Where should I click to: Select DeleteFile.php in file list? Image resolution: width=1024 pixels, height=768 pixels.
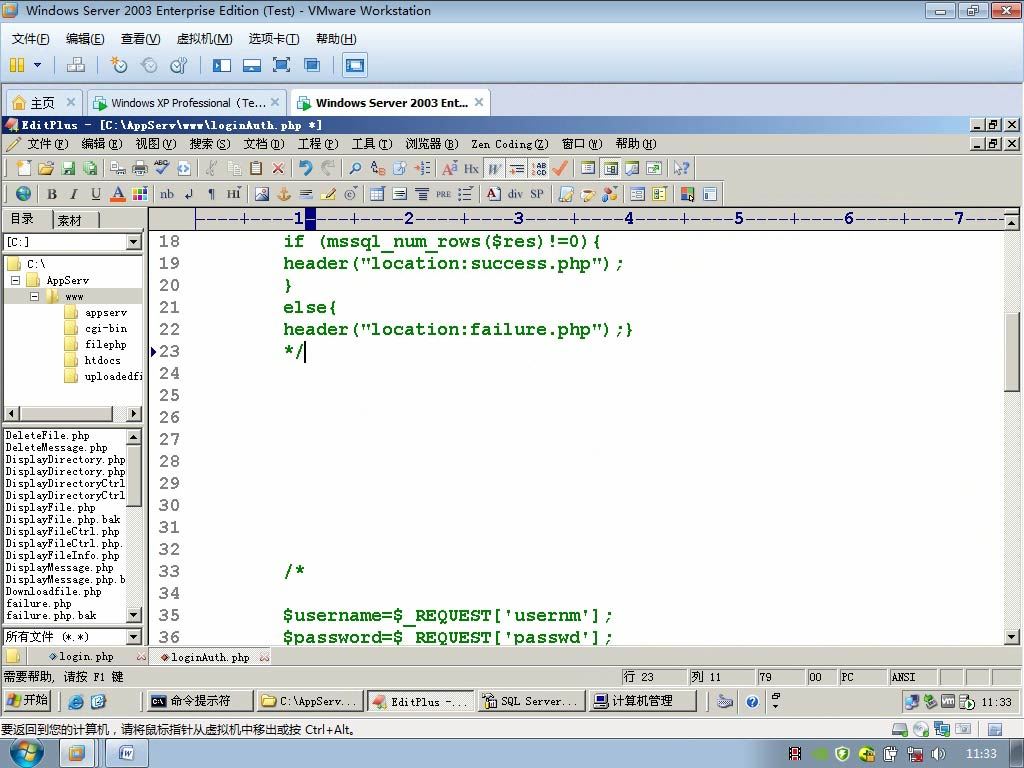[48, 435]
